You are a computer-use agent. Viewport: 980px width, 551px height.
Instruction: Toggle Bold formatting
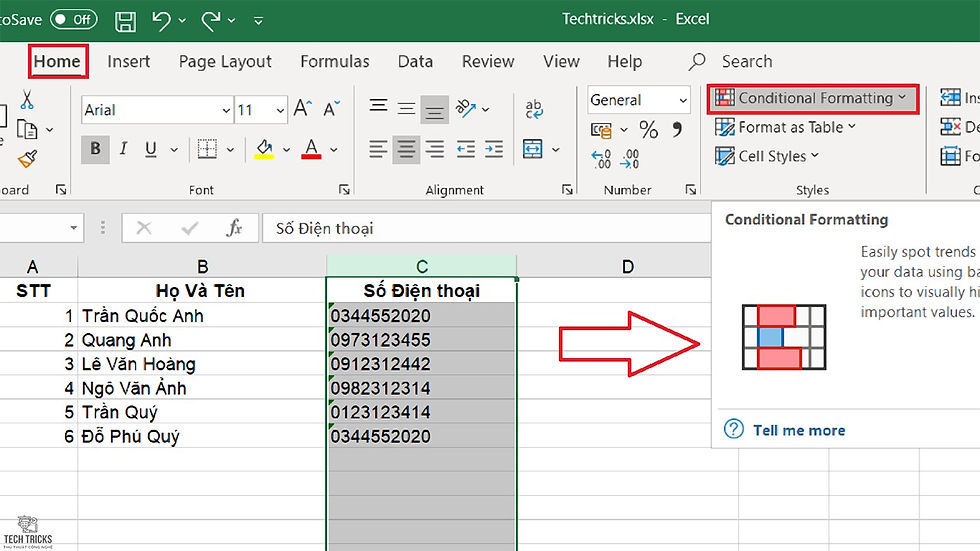(x=95, y=149)
